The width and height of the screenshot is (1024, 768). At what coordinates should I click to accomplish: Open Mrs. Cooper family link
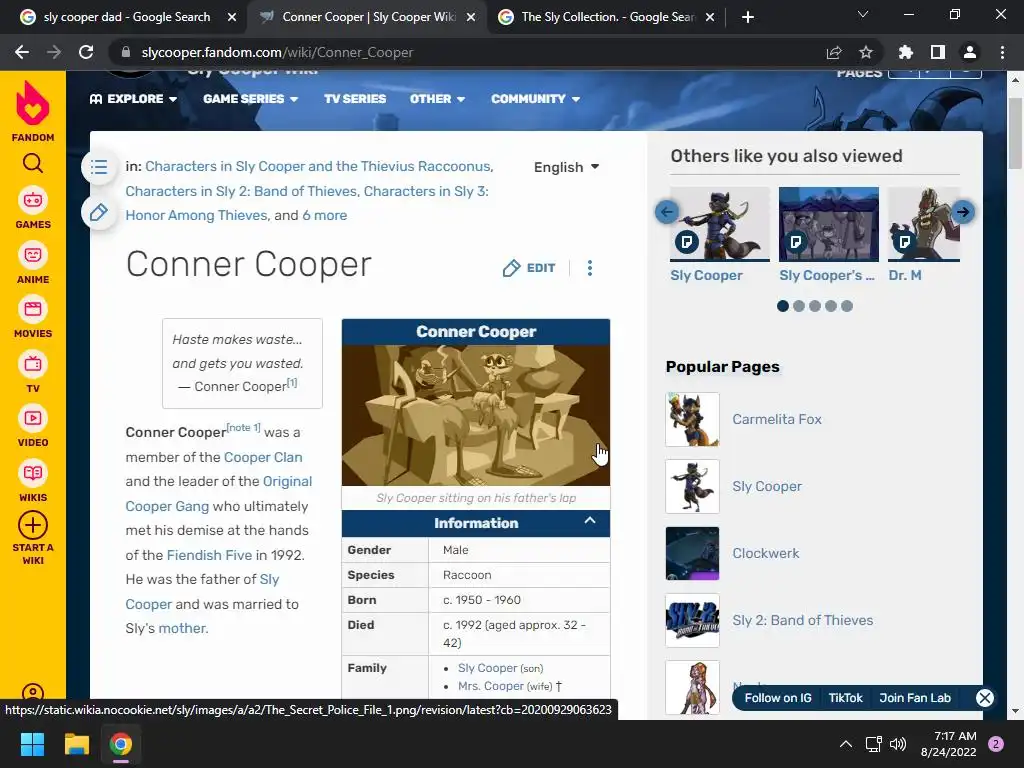pyautogui.click(x=490, y=686)
